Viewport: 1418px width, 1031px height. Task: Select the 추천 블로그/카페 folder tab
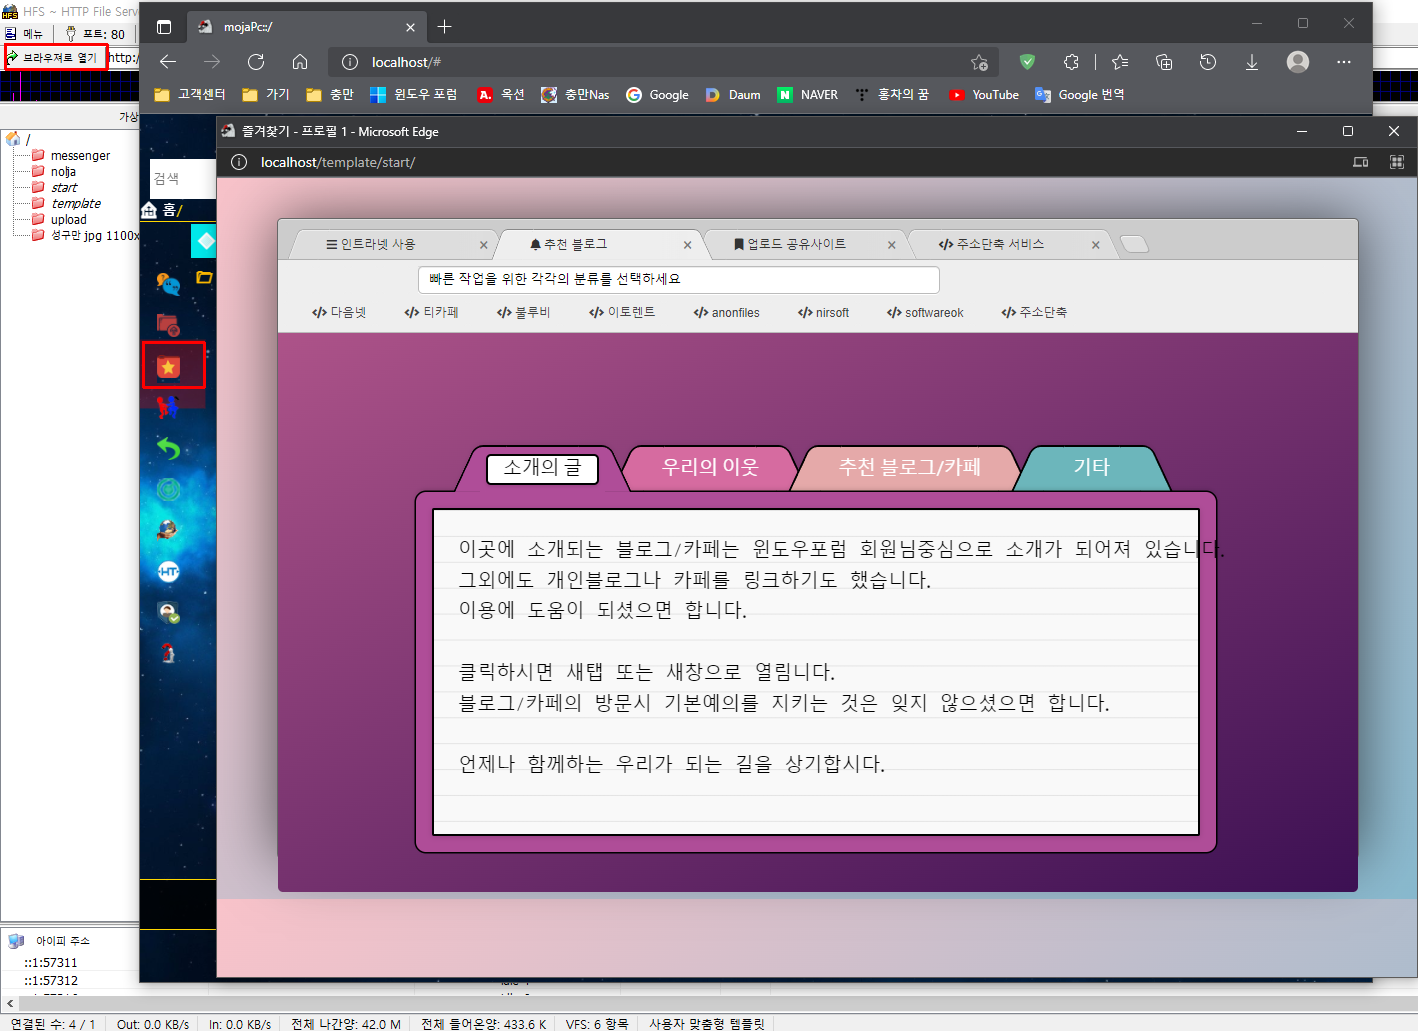(909, 467)
